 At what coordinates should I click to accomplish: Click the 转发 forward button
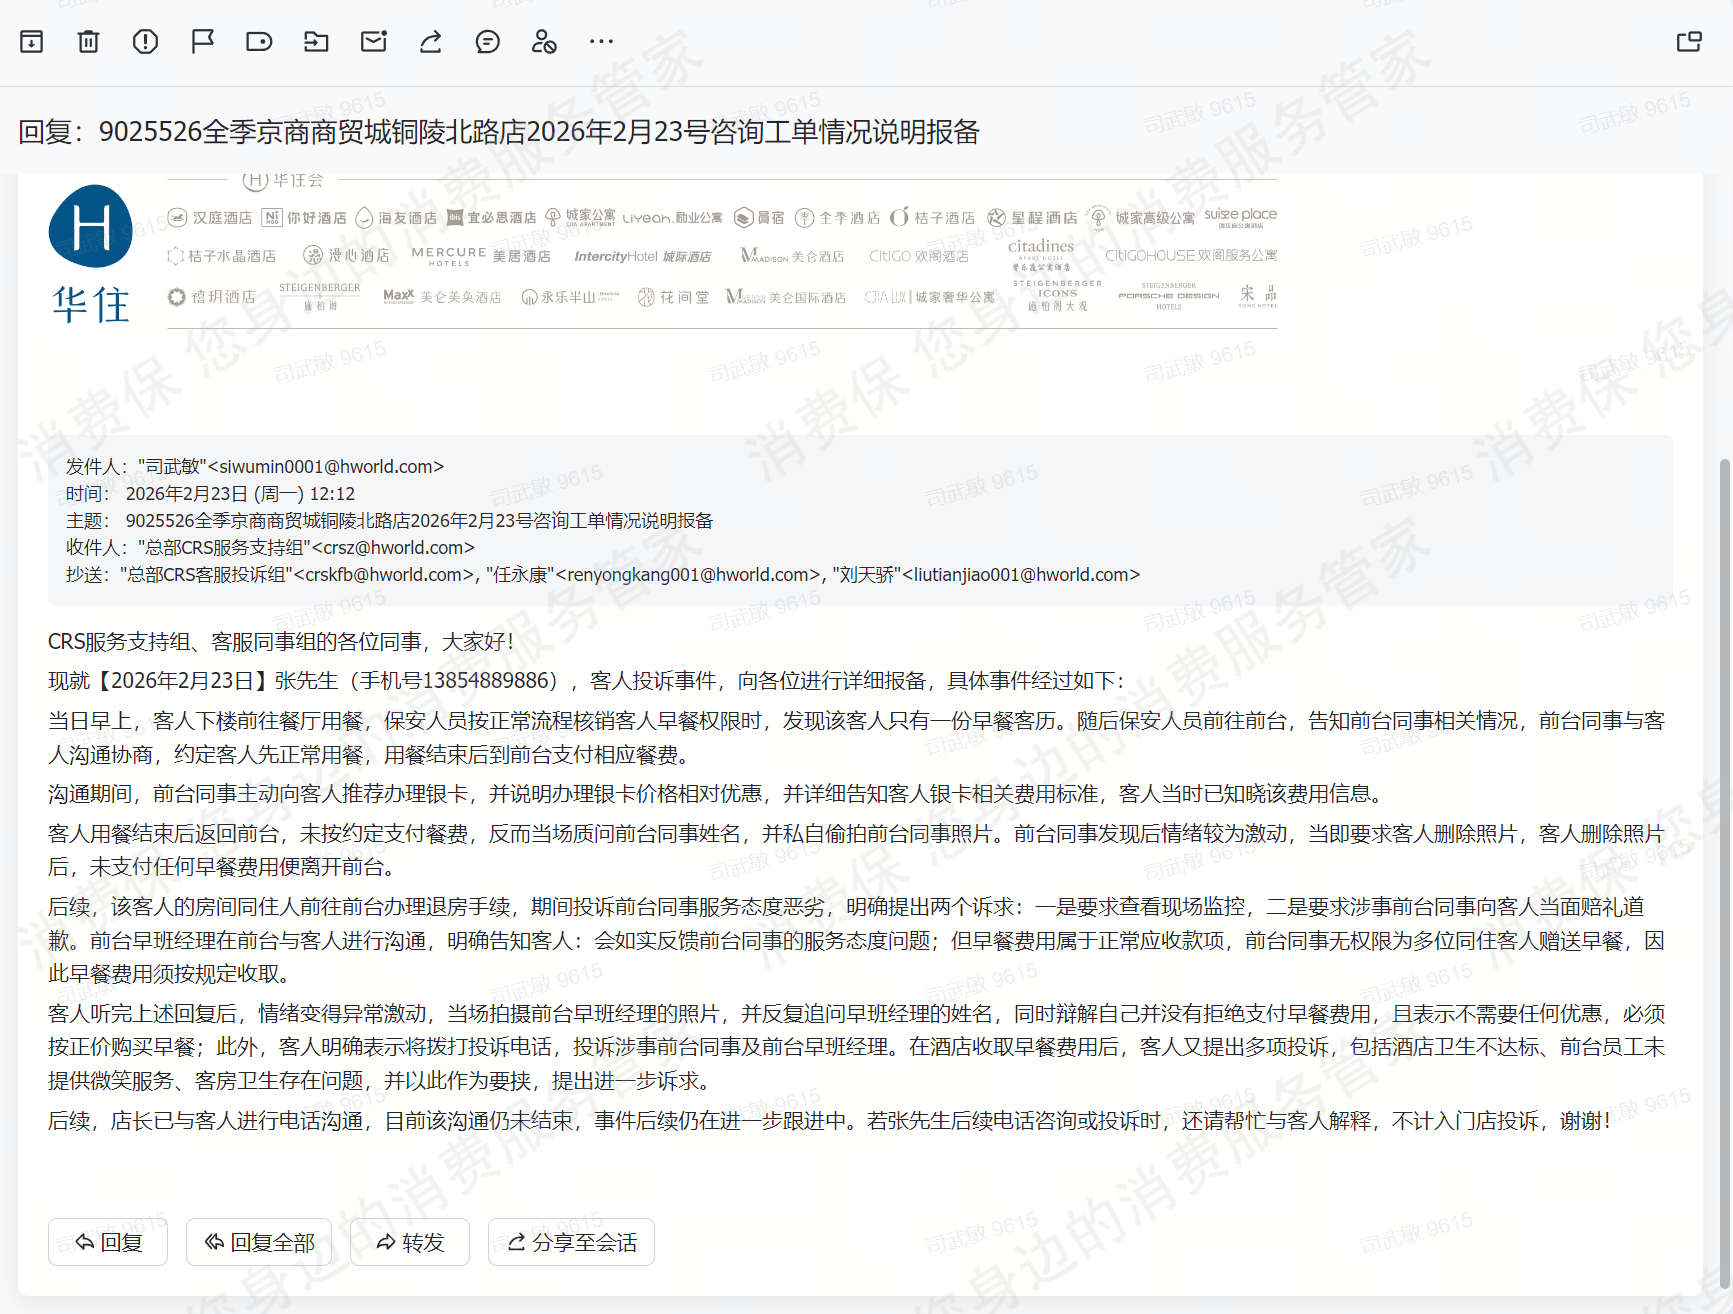[x=410, y=1242]
